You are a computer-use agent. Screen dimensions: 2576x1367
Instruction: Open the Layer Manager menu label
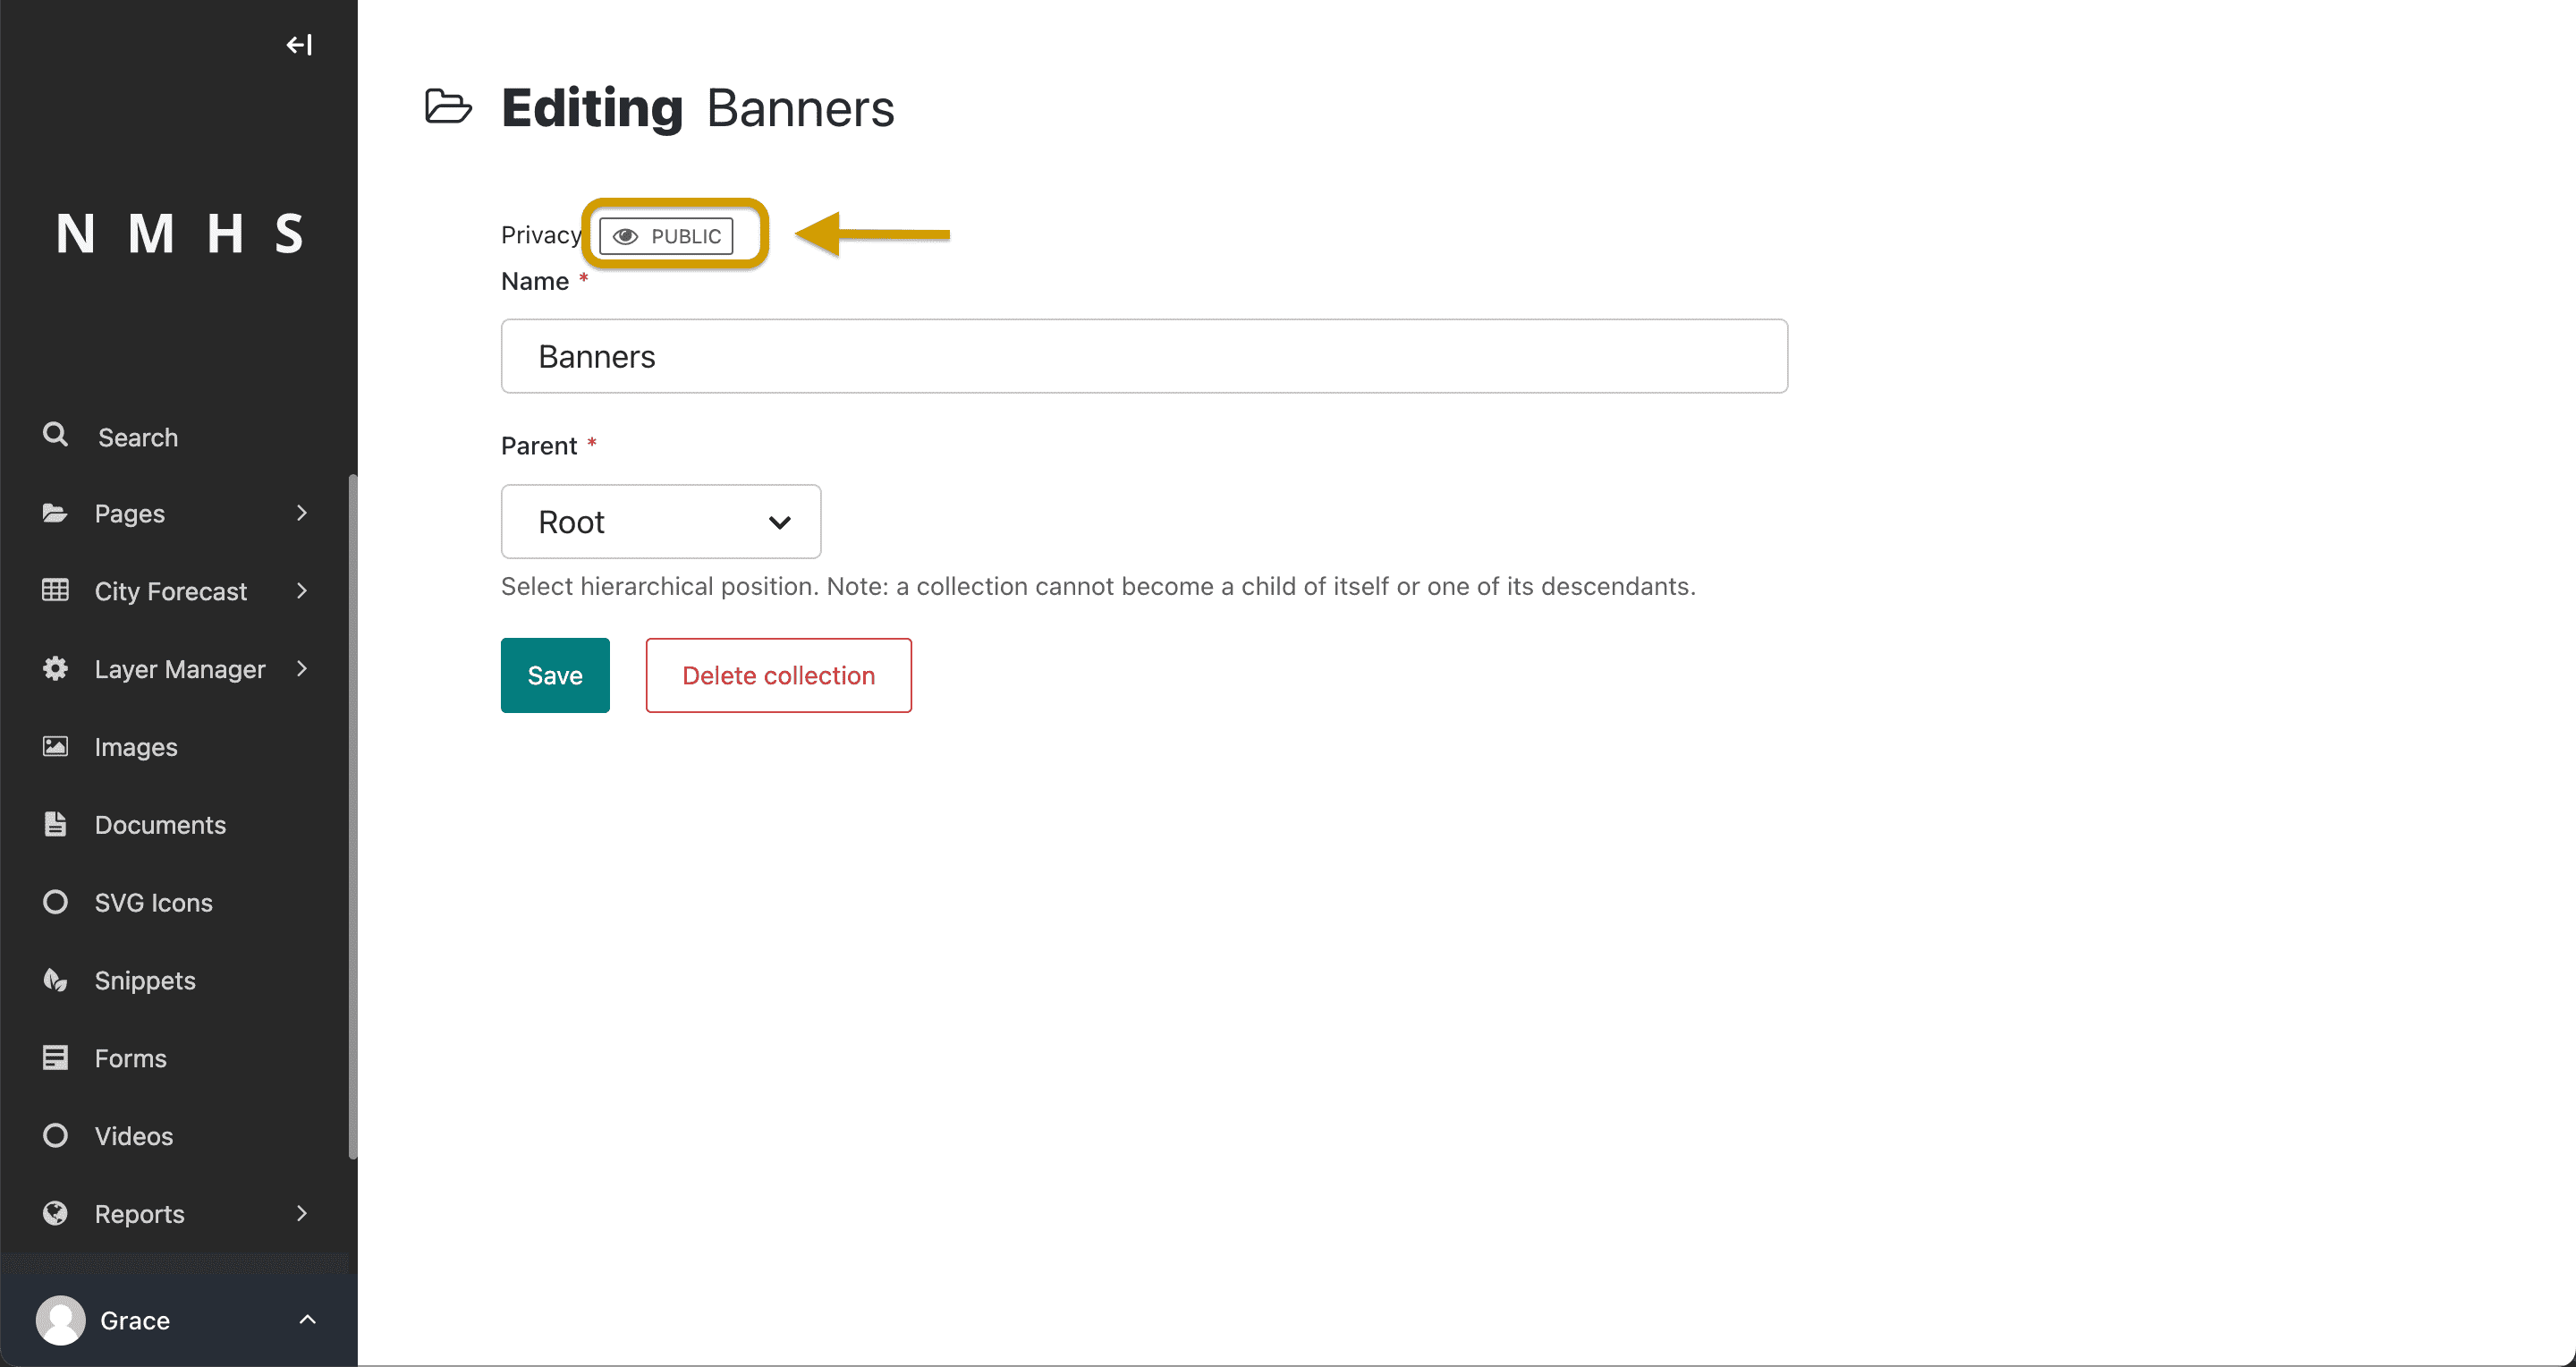[180, 669]
